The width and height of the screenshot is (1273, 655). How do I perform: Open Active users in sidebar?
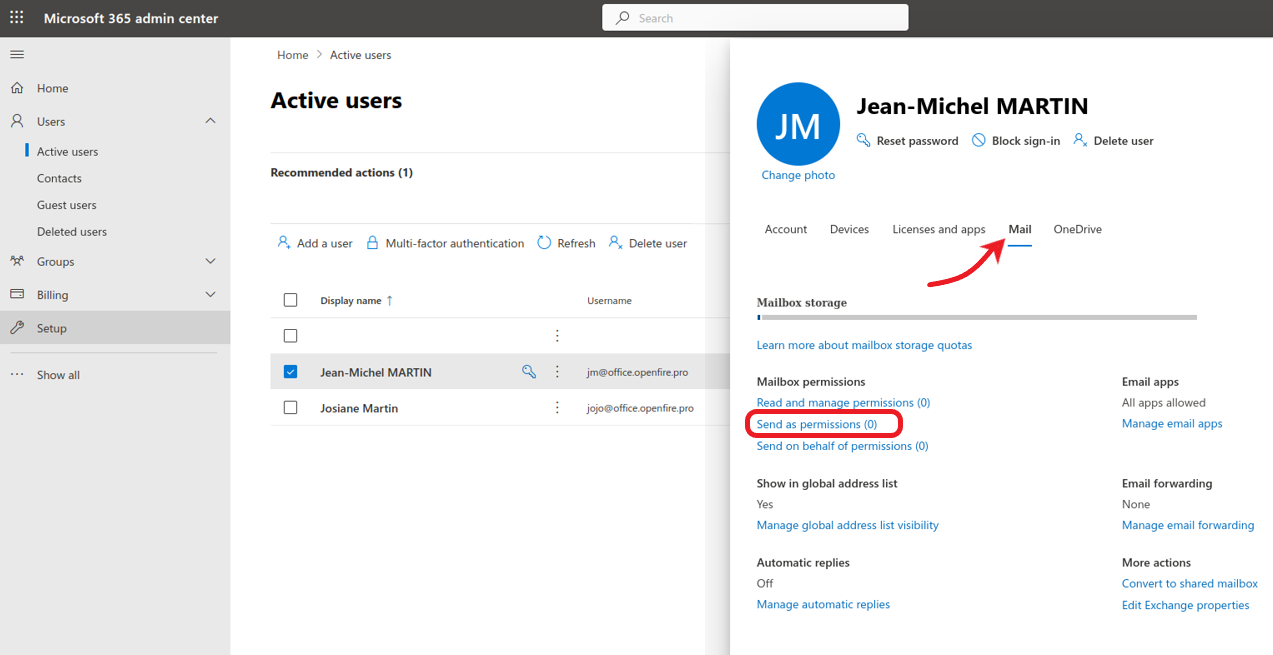point(68,152)
